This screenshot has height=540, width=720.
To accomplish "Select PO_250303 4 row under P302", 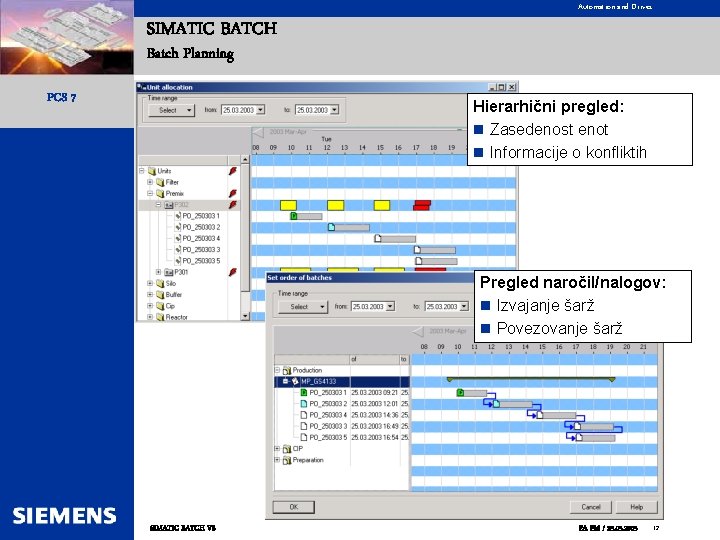I will 201,238.
